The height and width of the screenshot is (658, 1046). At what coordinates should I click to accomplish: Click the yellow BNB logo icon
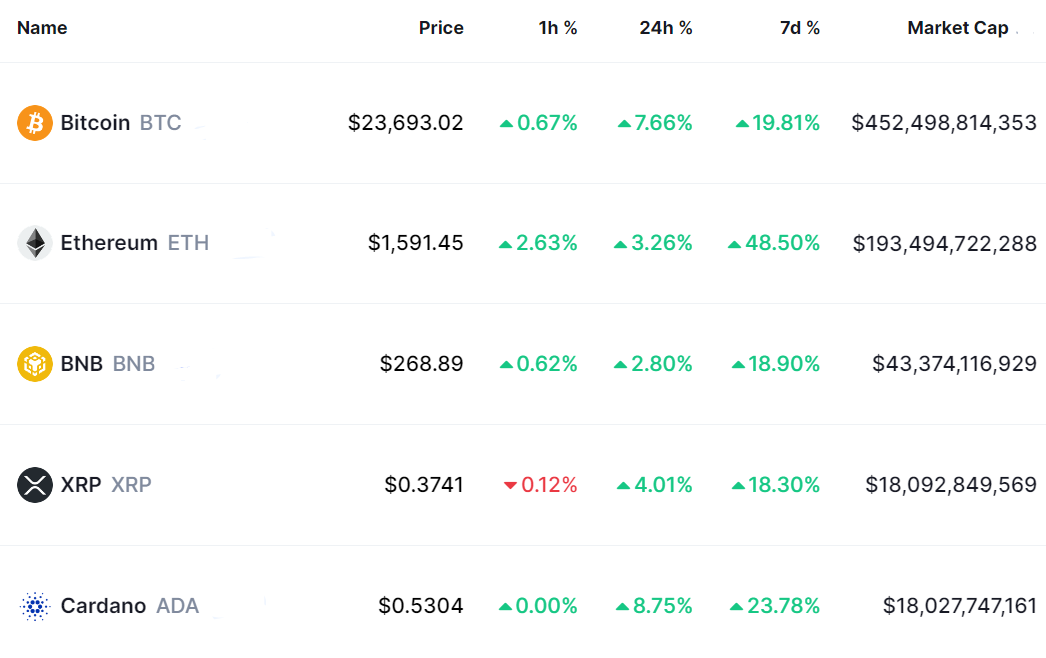(x=35, y=364)
